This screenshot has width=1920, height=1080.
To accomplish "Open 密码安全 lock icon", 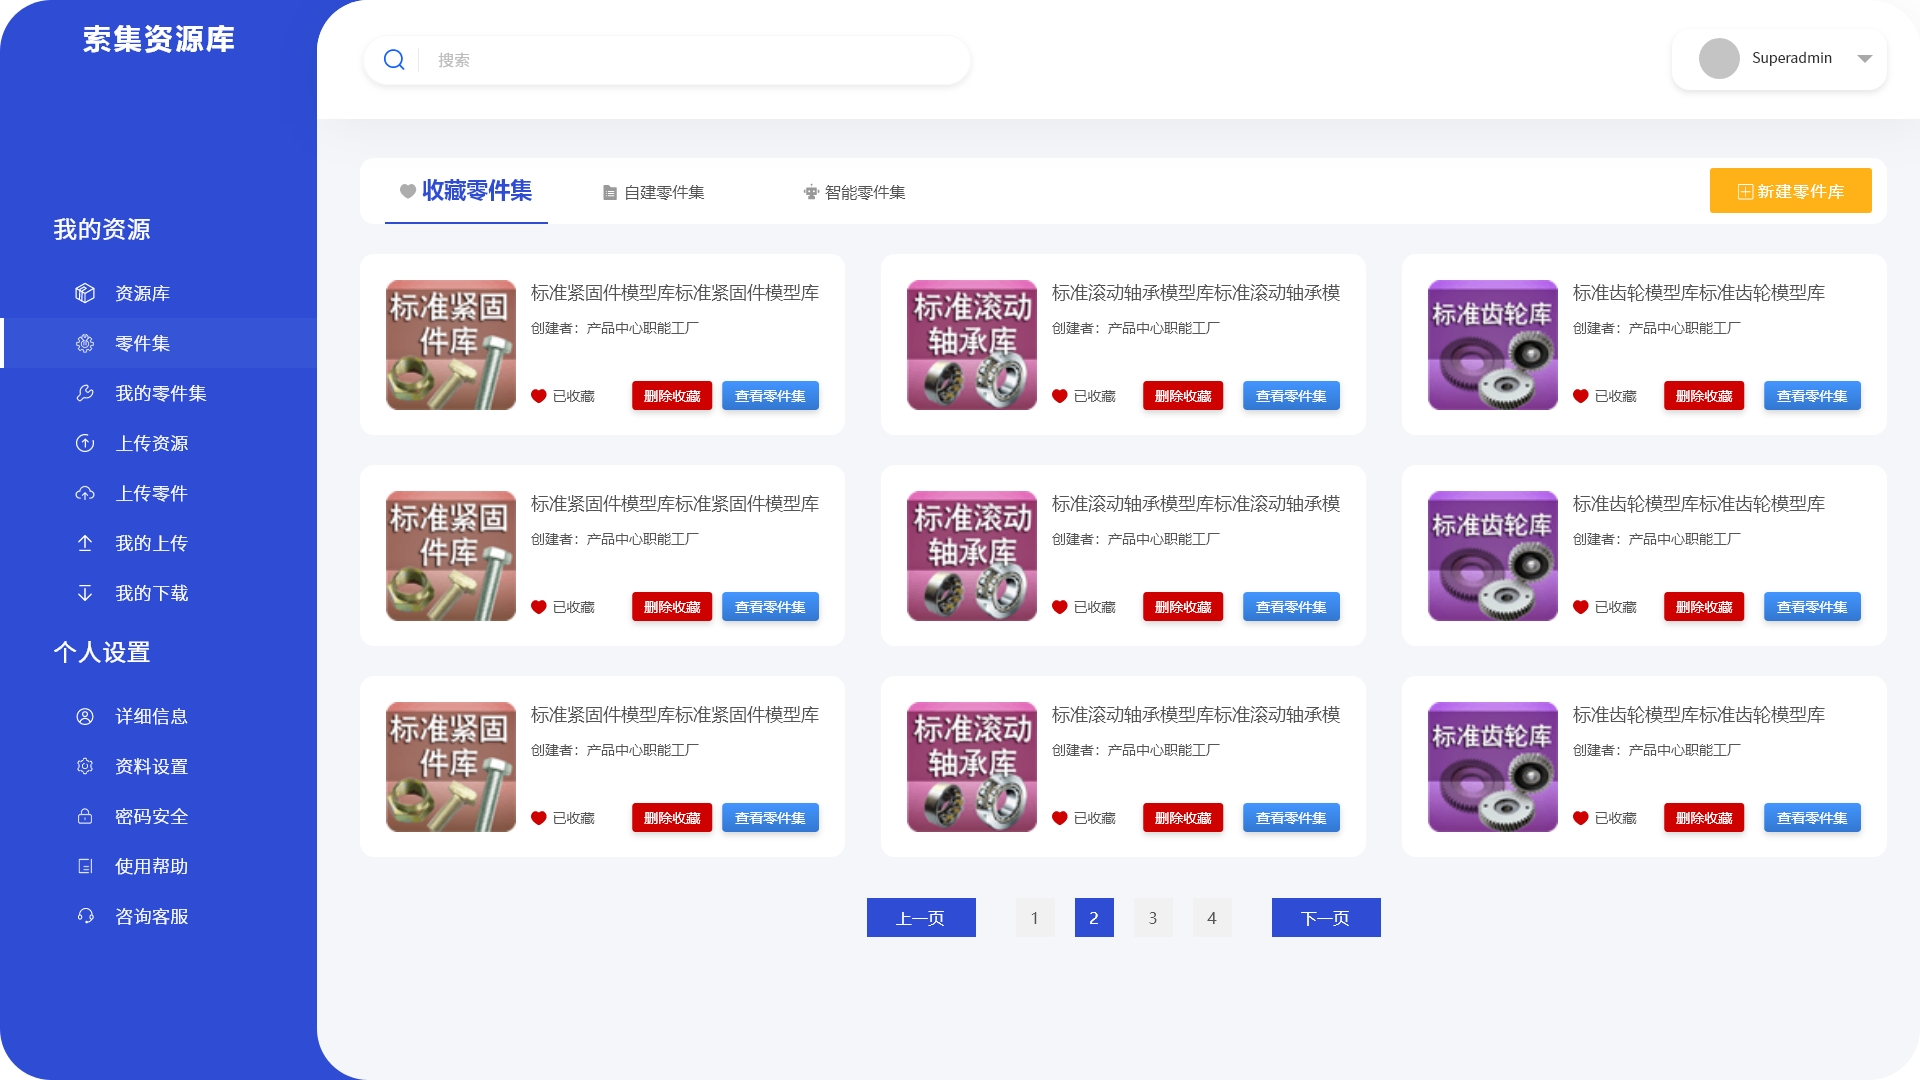I will (x=85, y=816).
